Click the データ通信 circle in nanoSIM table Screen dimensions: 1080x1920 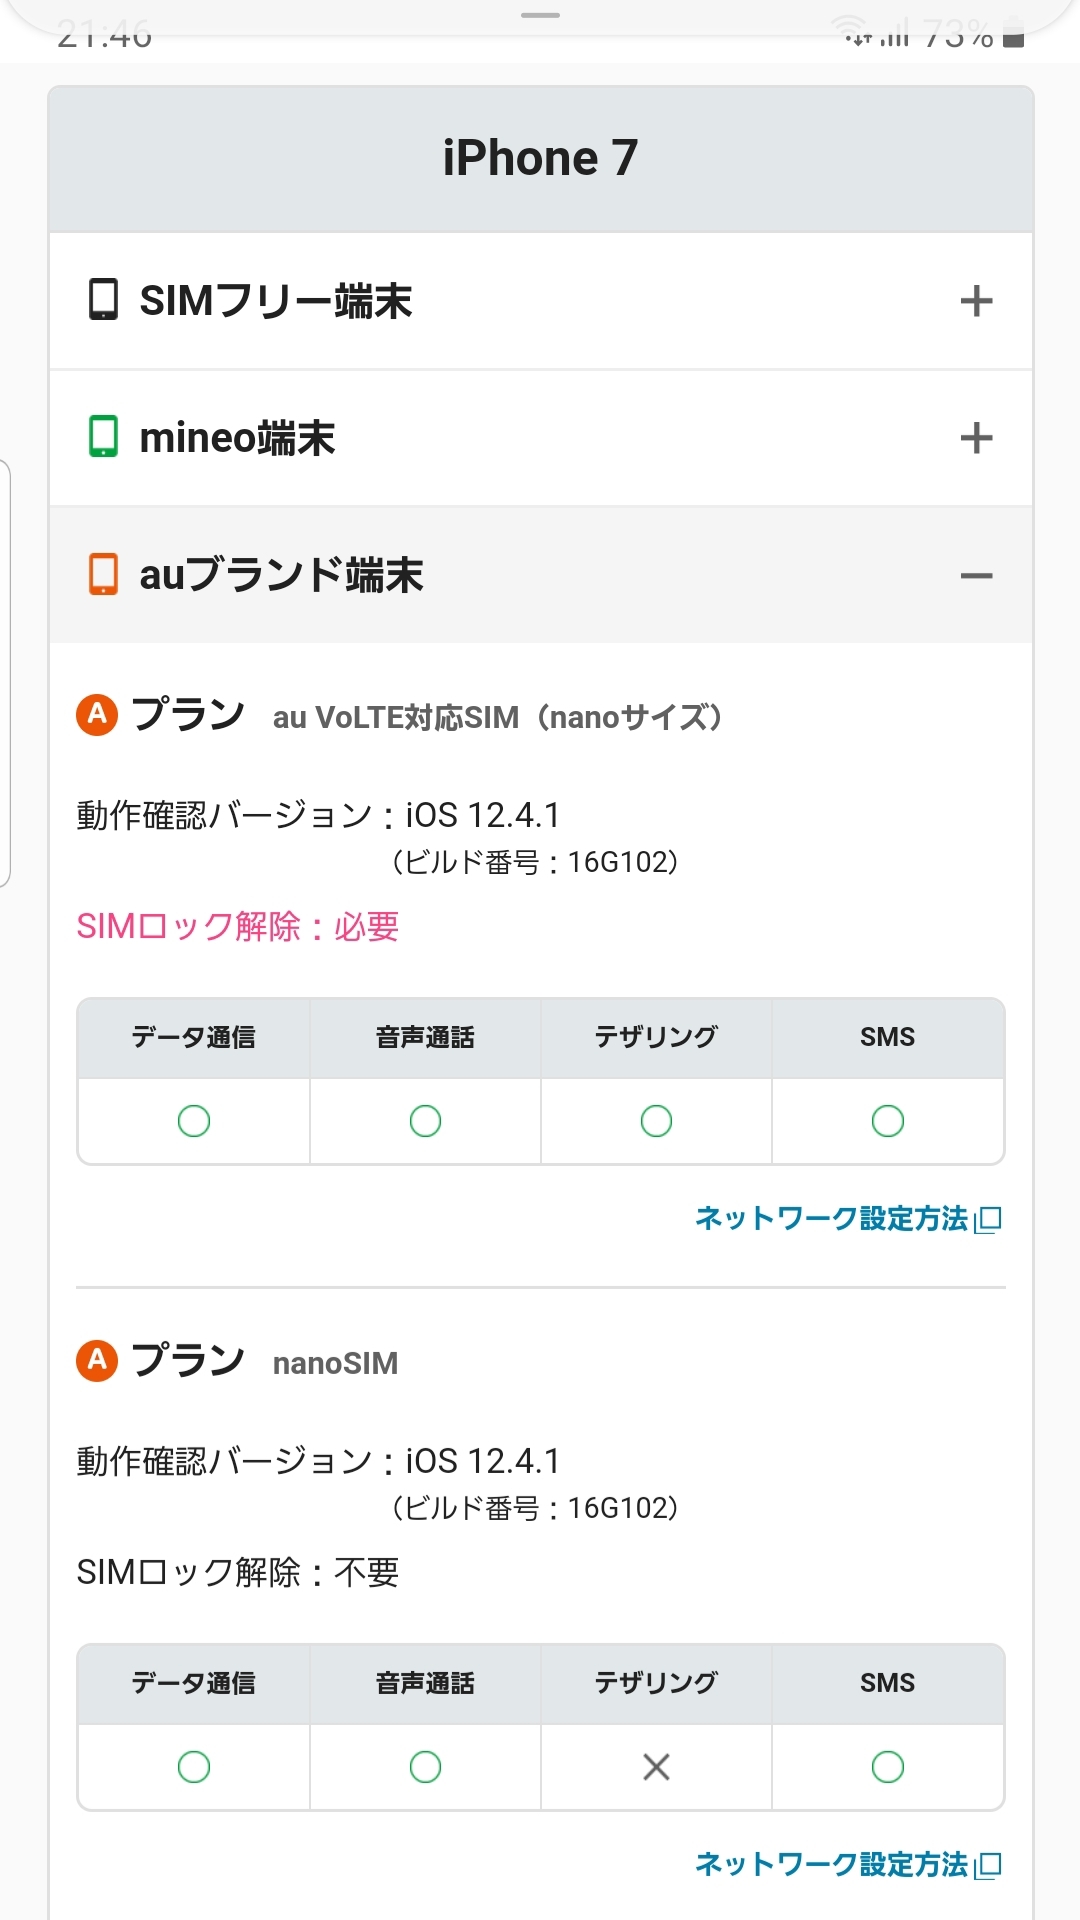click(194, 1767)
